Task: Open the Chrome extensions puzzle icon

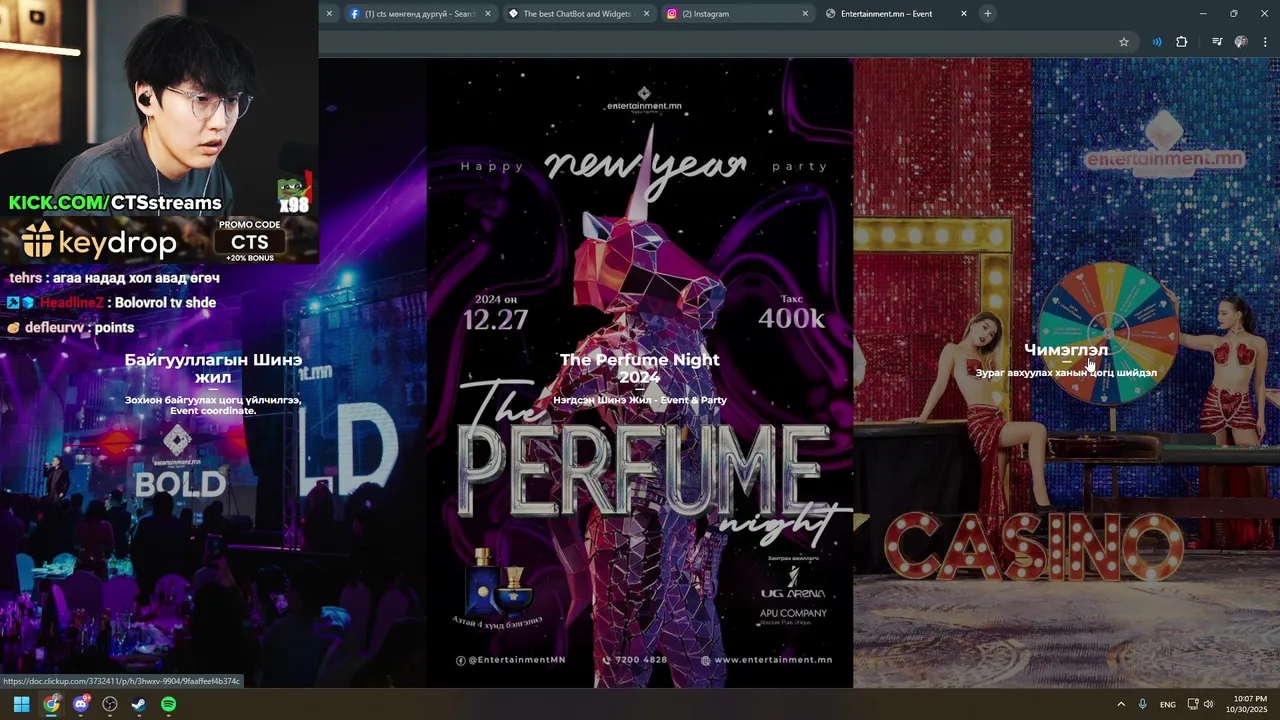Action: (1182, 42)
